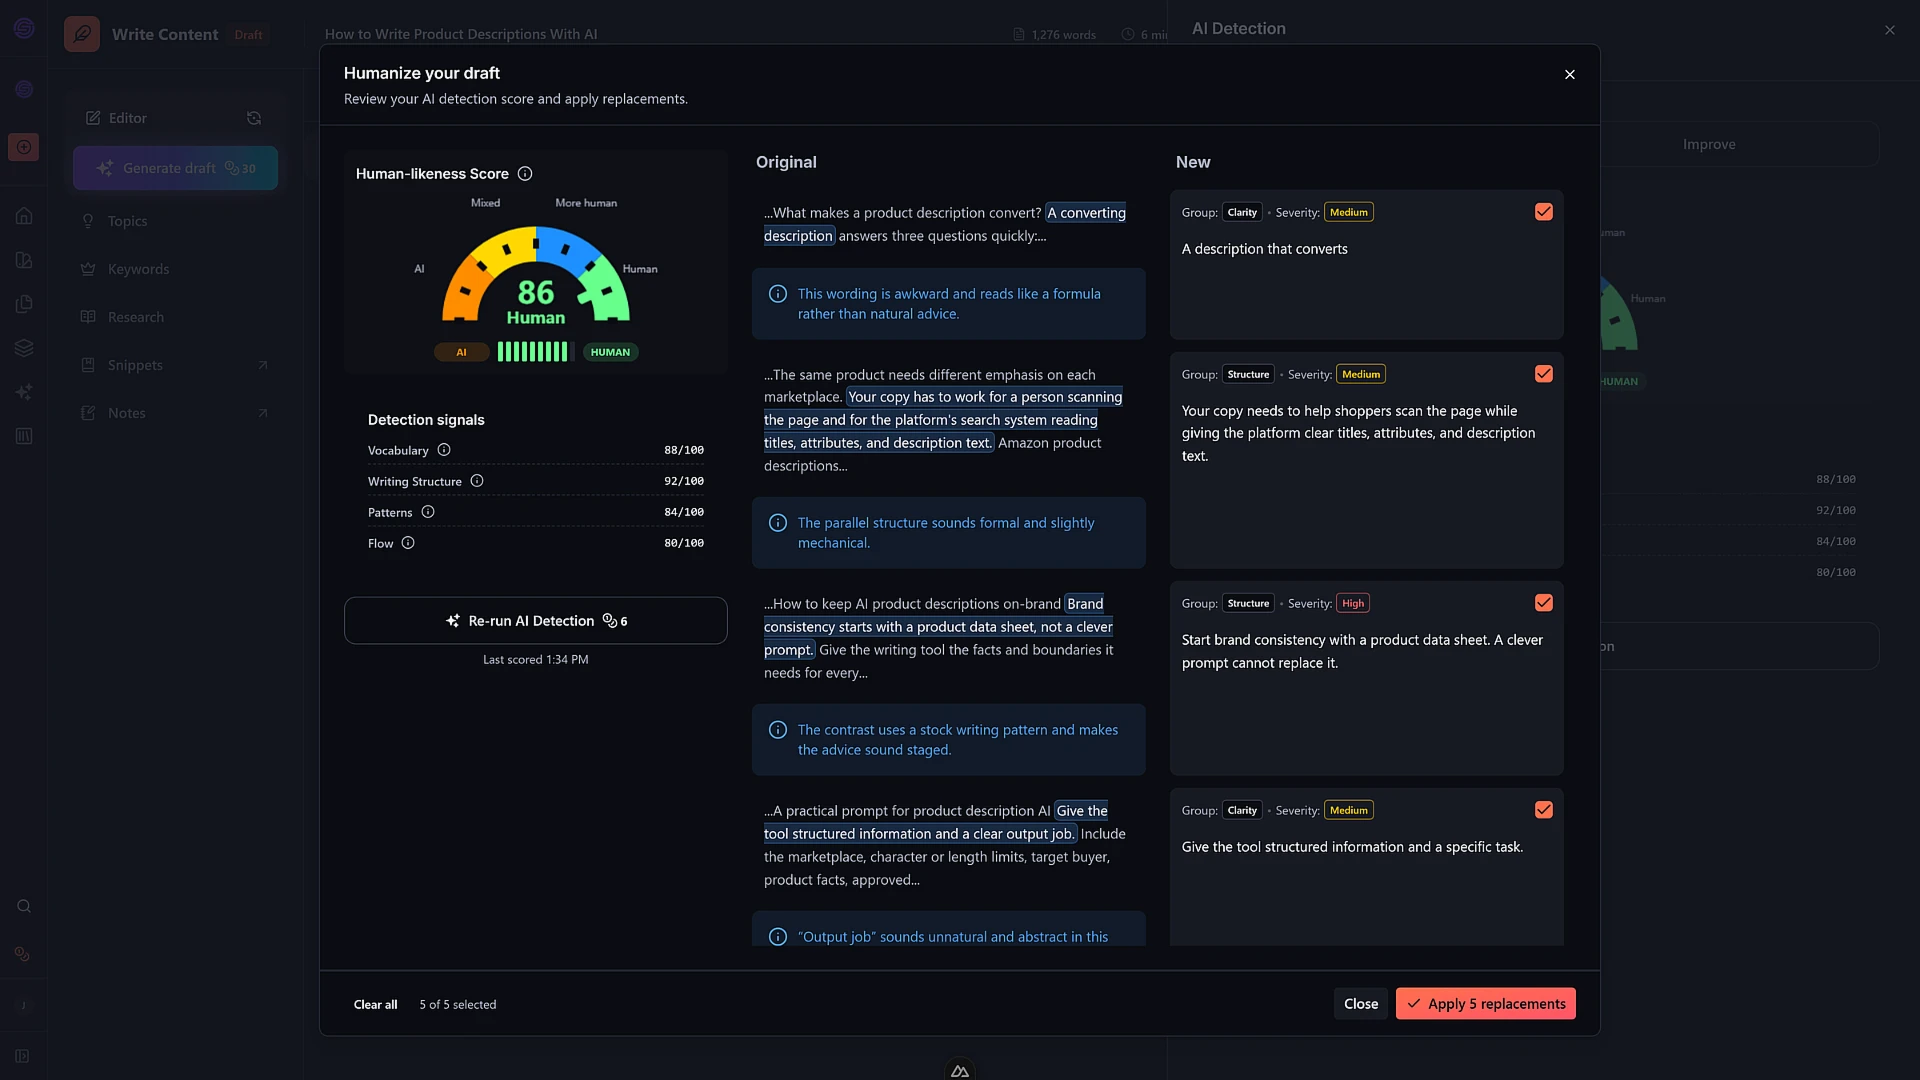Click search icon in left rail

coord(24,906)
